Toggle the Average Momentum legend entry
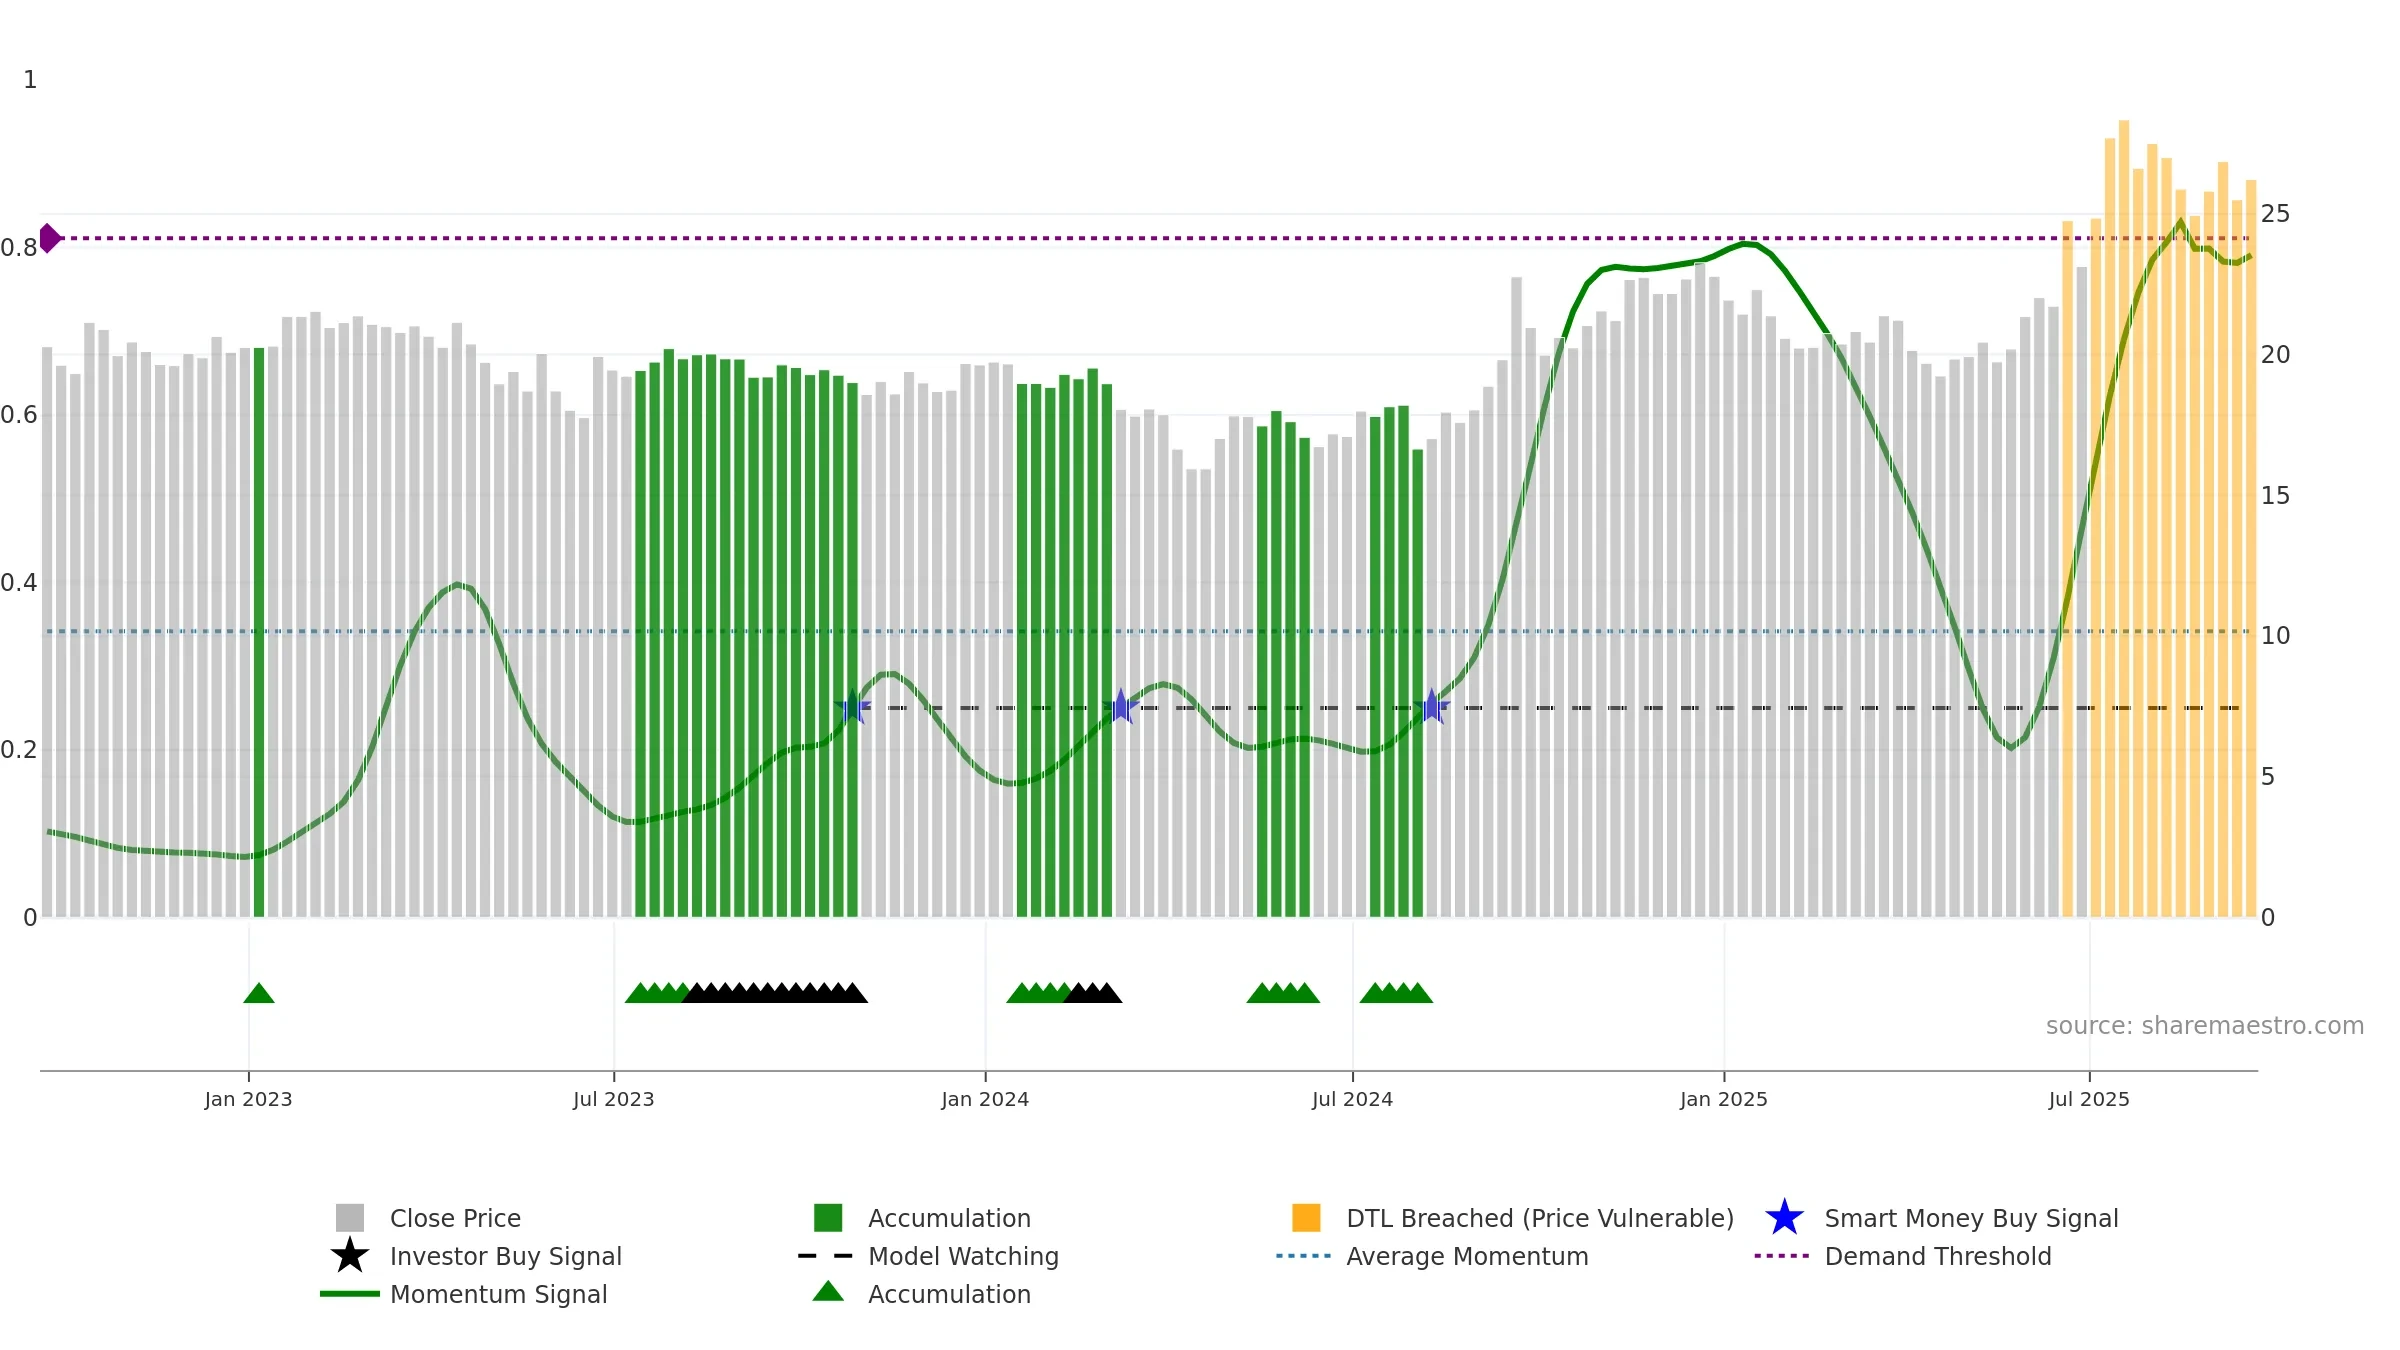 click(1432, 1256)
